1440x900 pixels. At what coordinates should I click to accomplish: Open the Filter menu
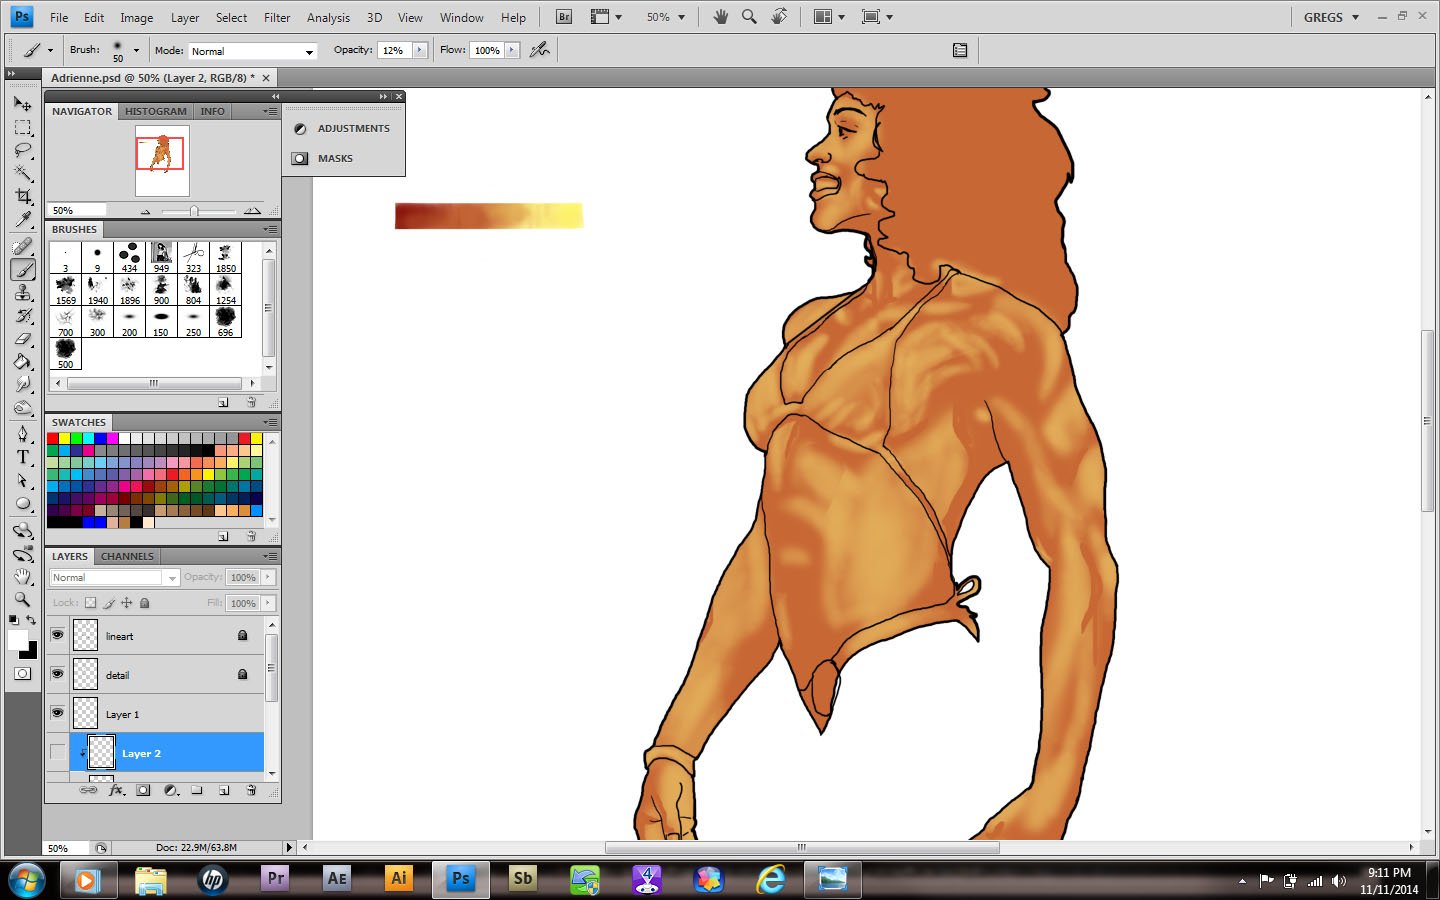point(277,17)
